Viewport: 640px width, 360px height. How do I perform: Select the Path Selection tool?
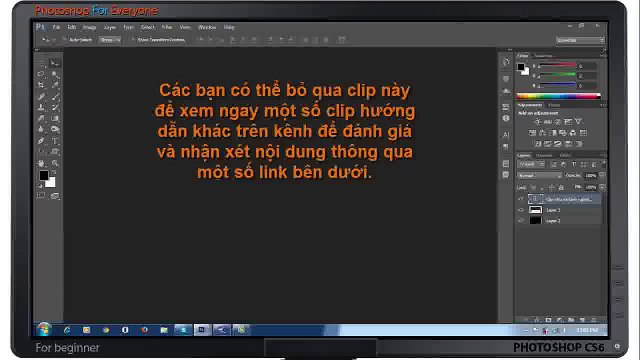(x=41, y=152)
